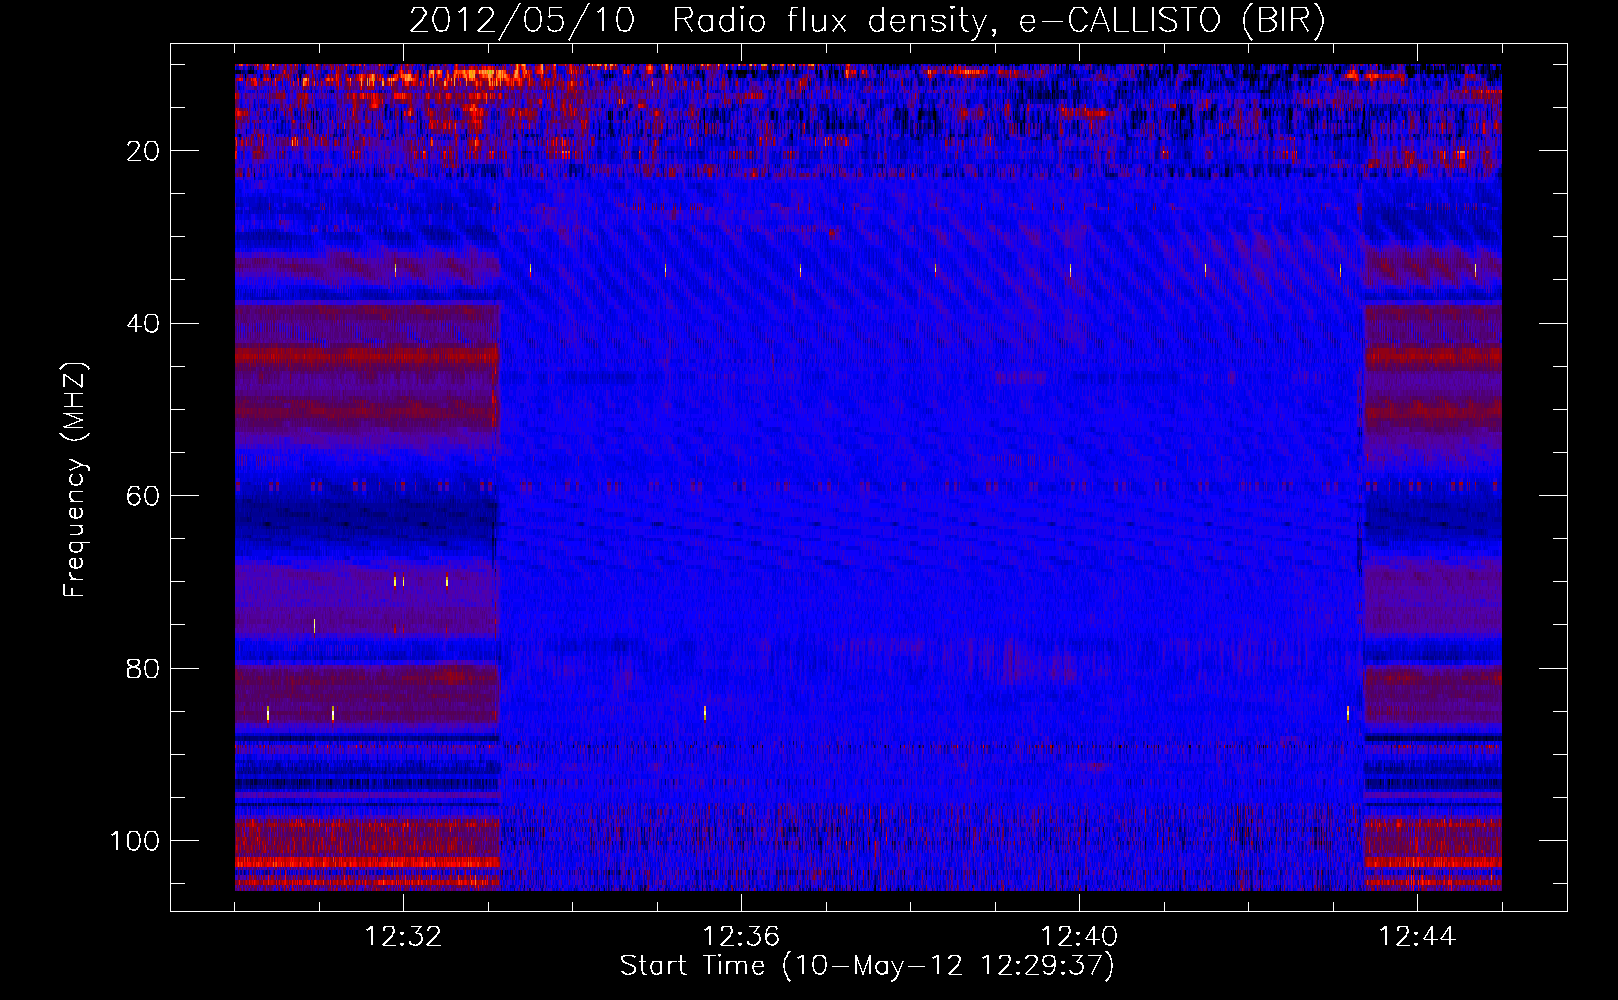Click the 'Frequency (MHZ)' y-axis label
The image size is (1618, 1000).
(x=75, y=480)
